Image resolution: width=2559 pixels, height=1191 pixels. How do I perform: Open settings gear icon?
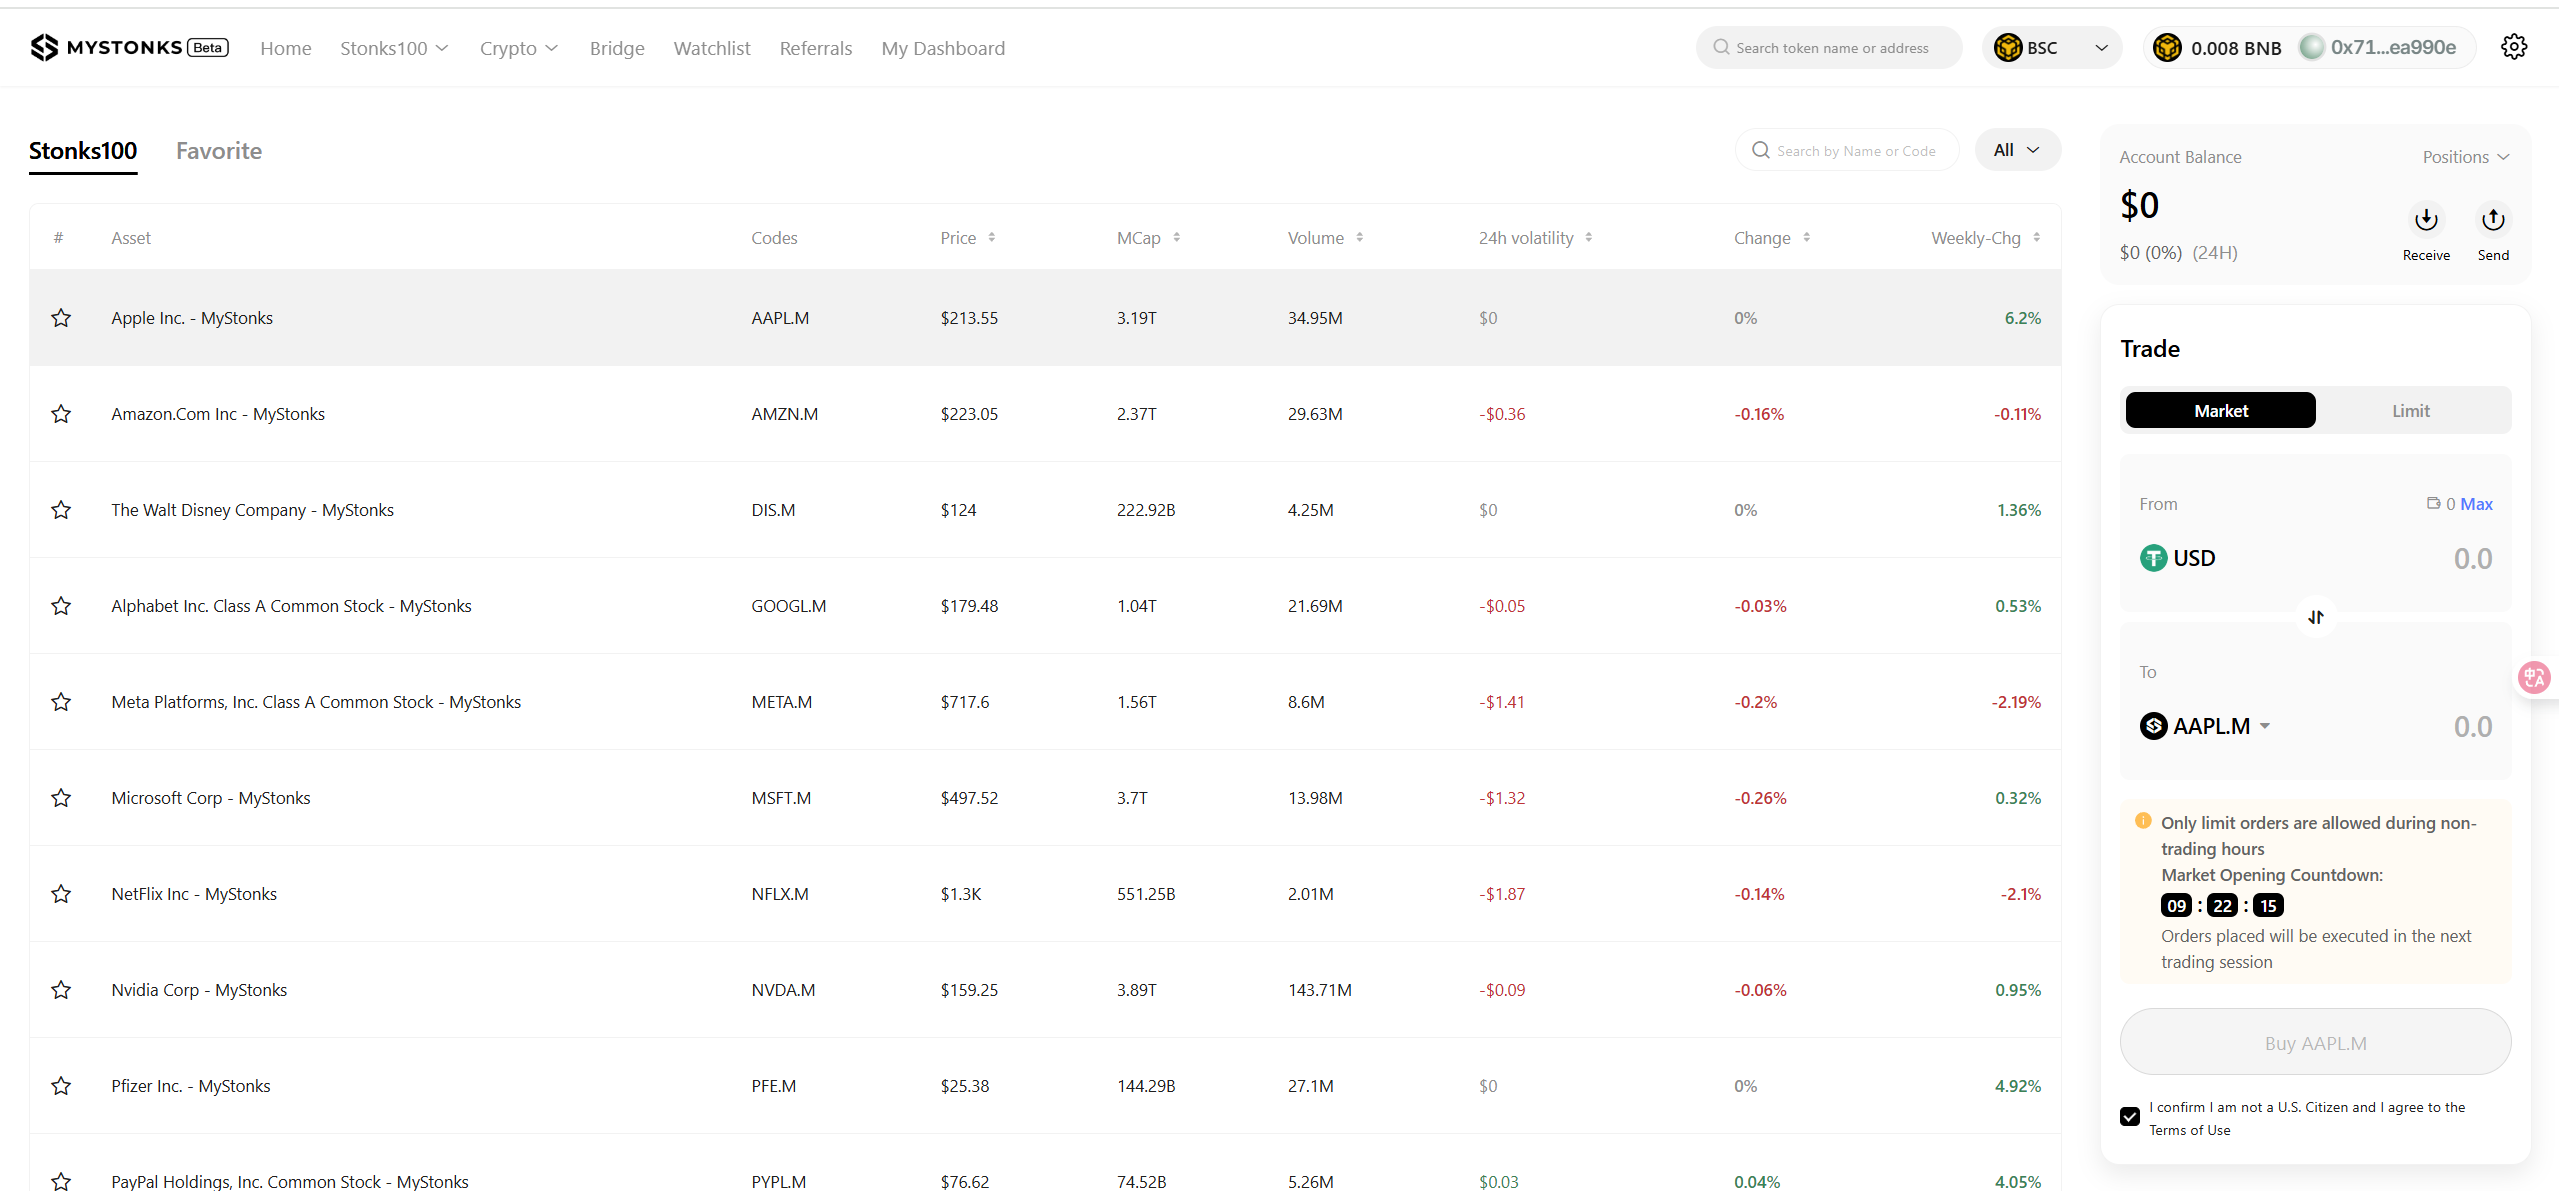pos(2513,47)
